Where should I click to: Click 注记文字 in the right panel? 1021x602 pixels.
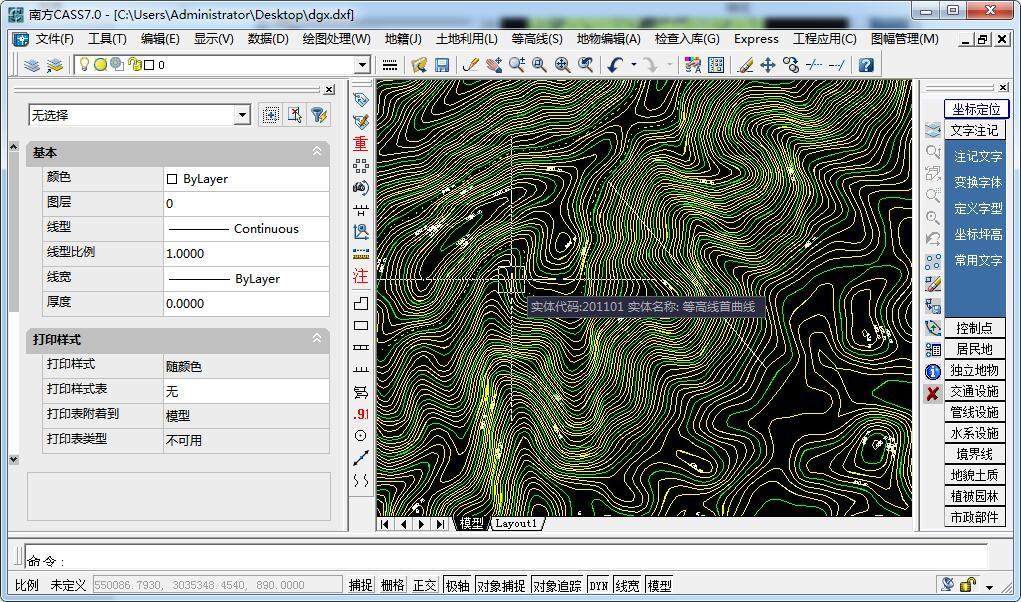click(x=977, y=156)
